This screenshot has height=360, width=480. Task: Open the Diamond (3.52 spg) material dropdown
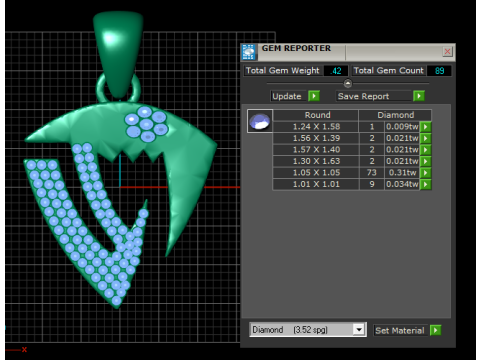359,330
